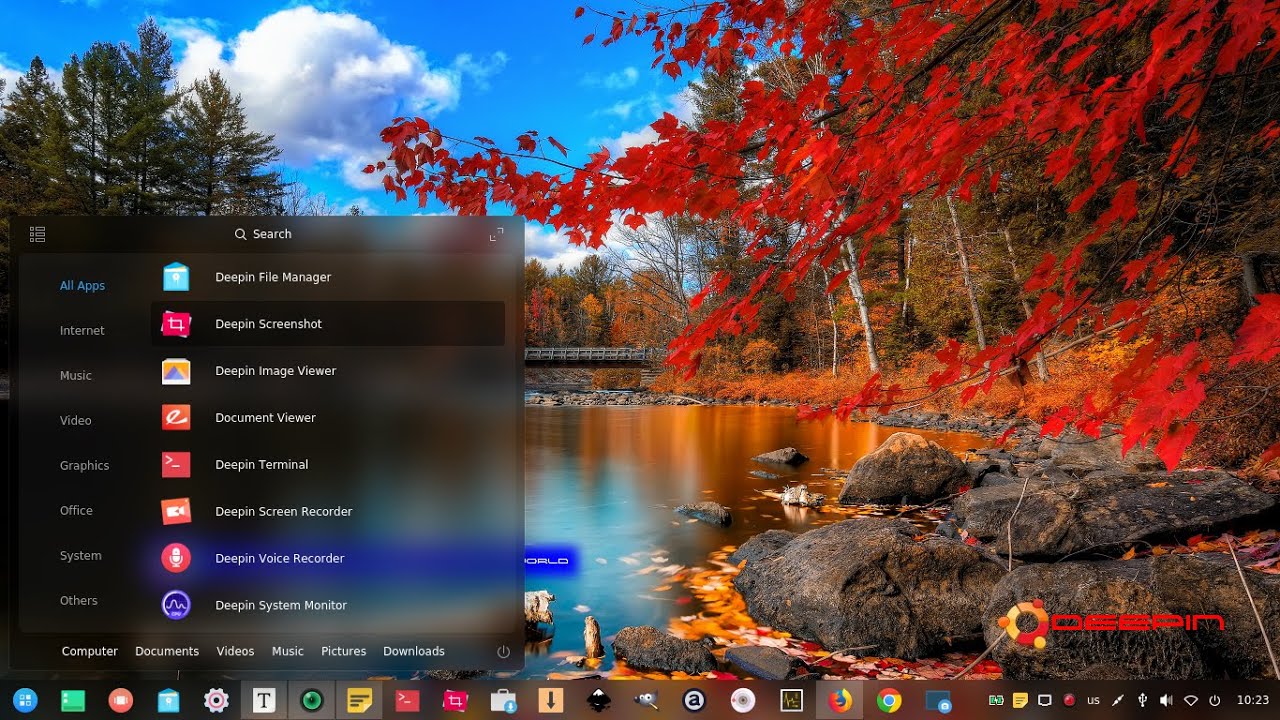Screen dimensions: 1280x720
Task: Select the Music category in sidebar
Action: (76, 376)
